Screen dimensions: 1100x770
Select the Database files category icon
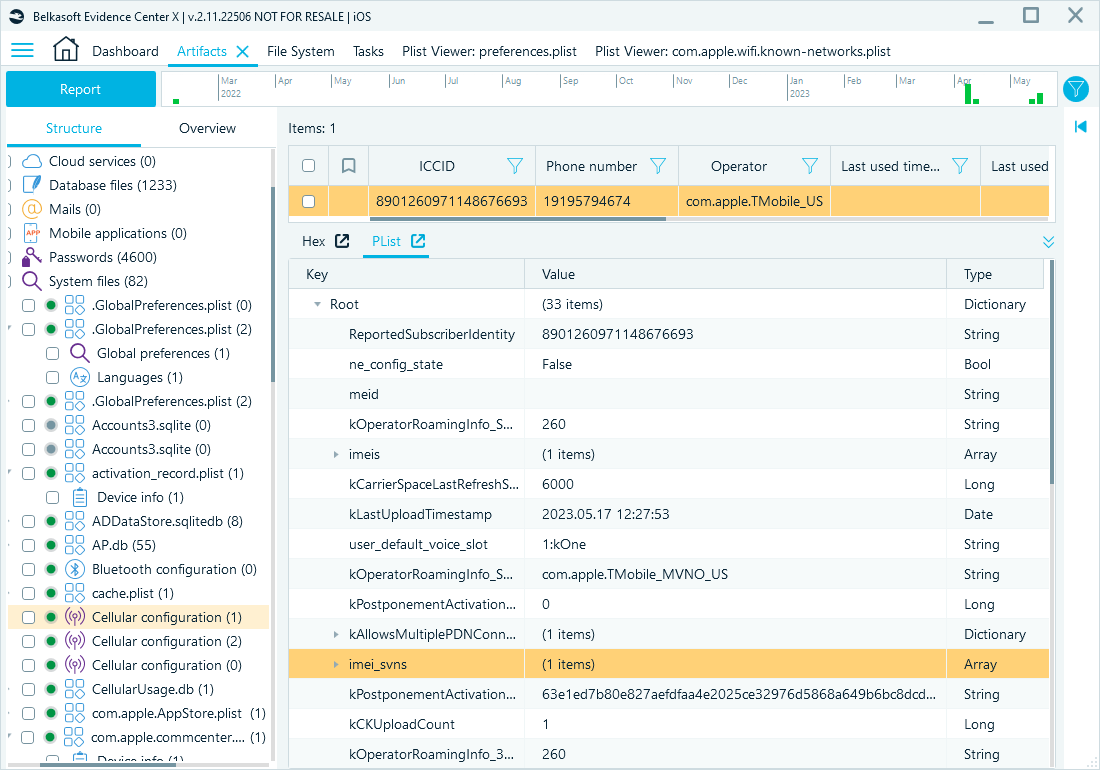(32, 185)
